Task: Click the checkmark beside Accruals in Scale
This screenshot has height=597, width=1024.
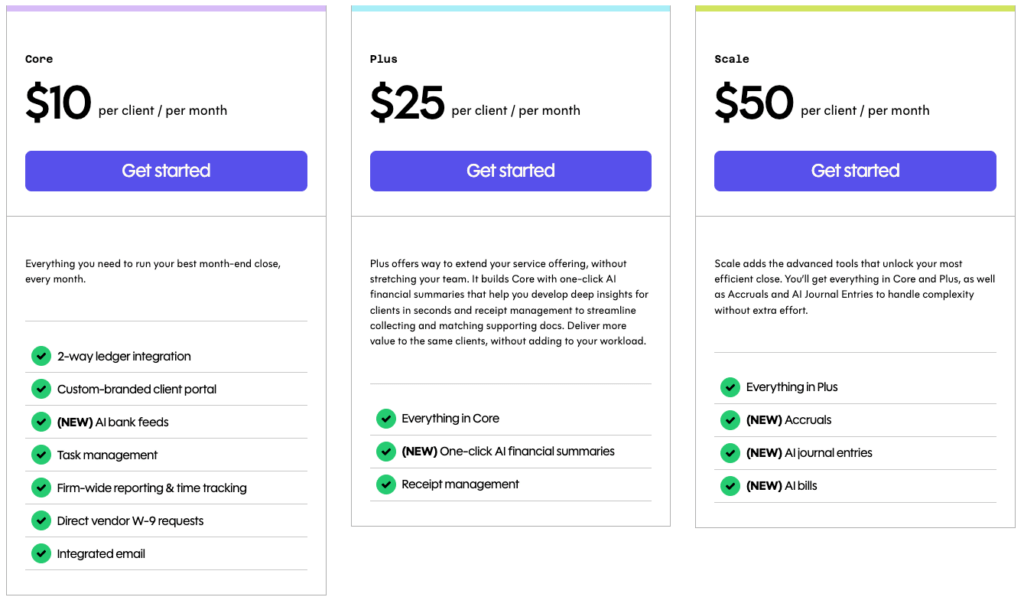Action: click(730, 420)
